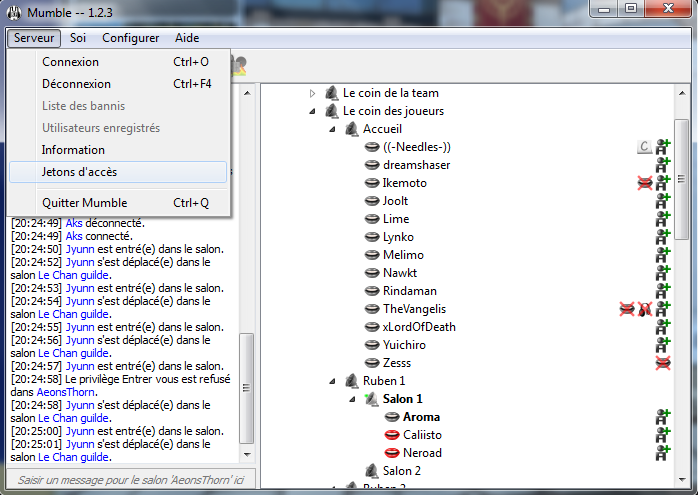Click the Le coin des joueurs channel icon

pyautogui.click(x=332, y=111)
